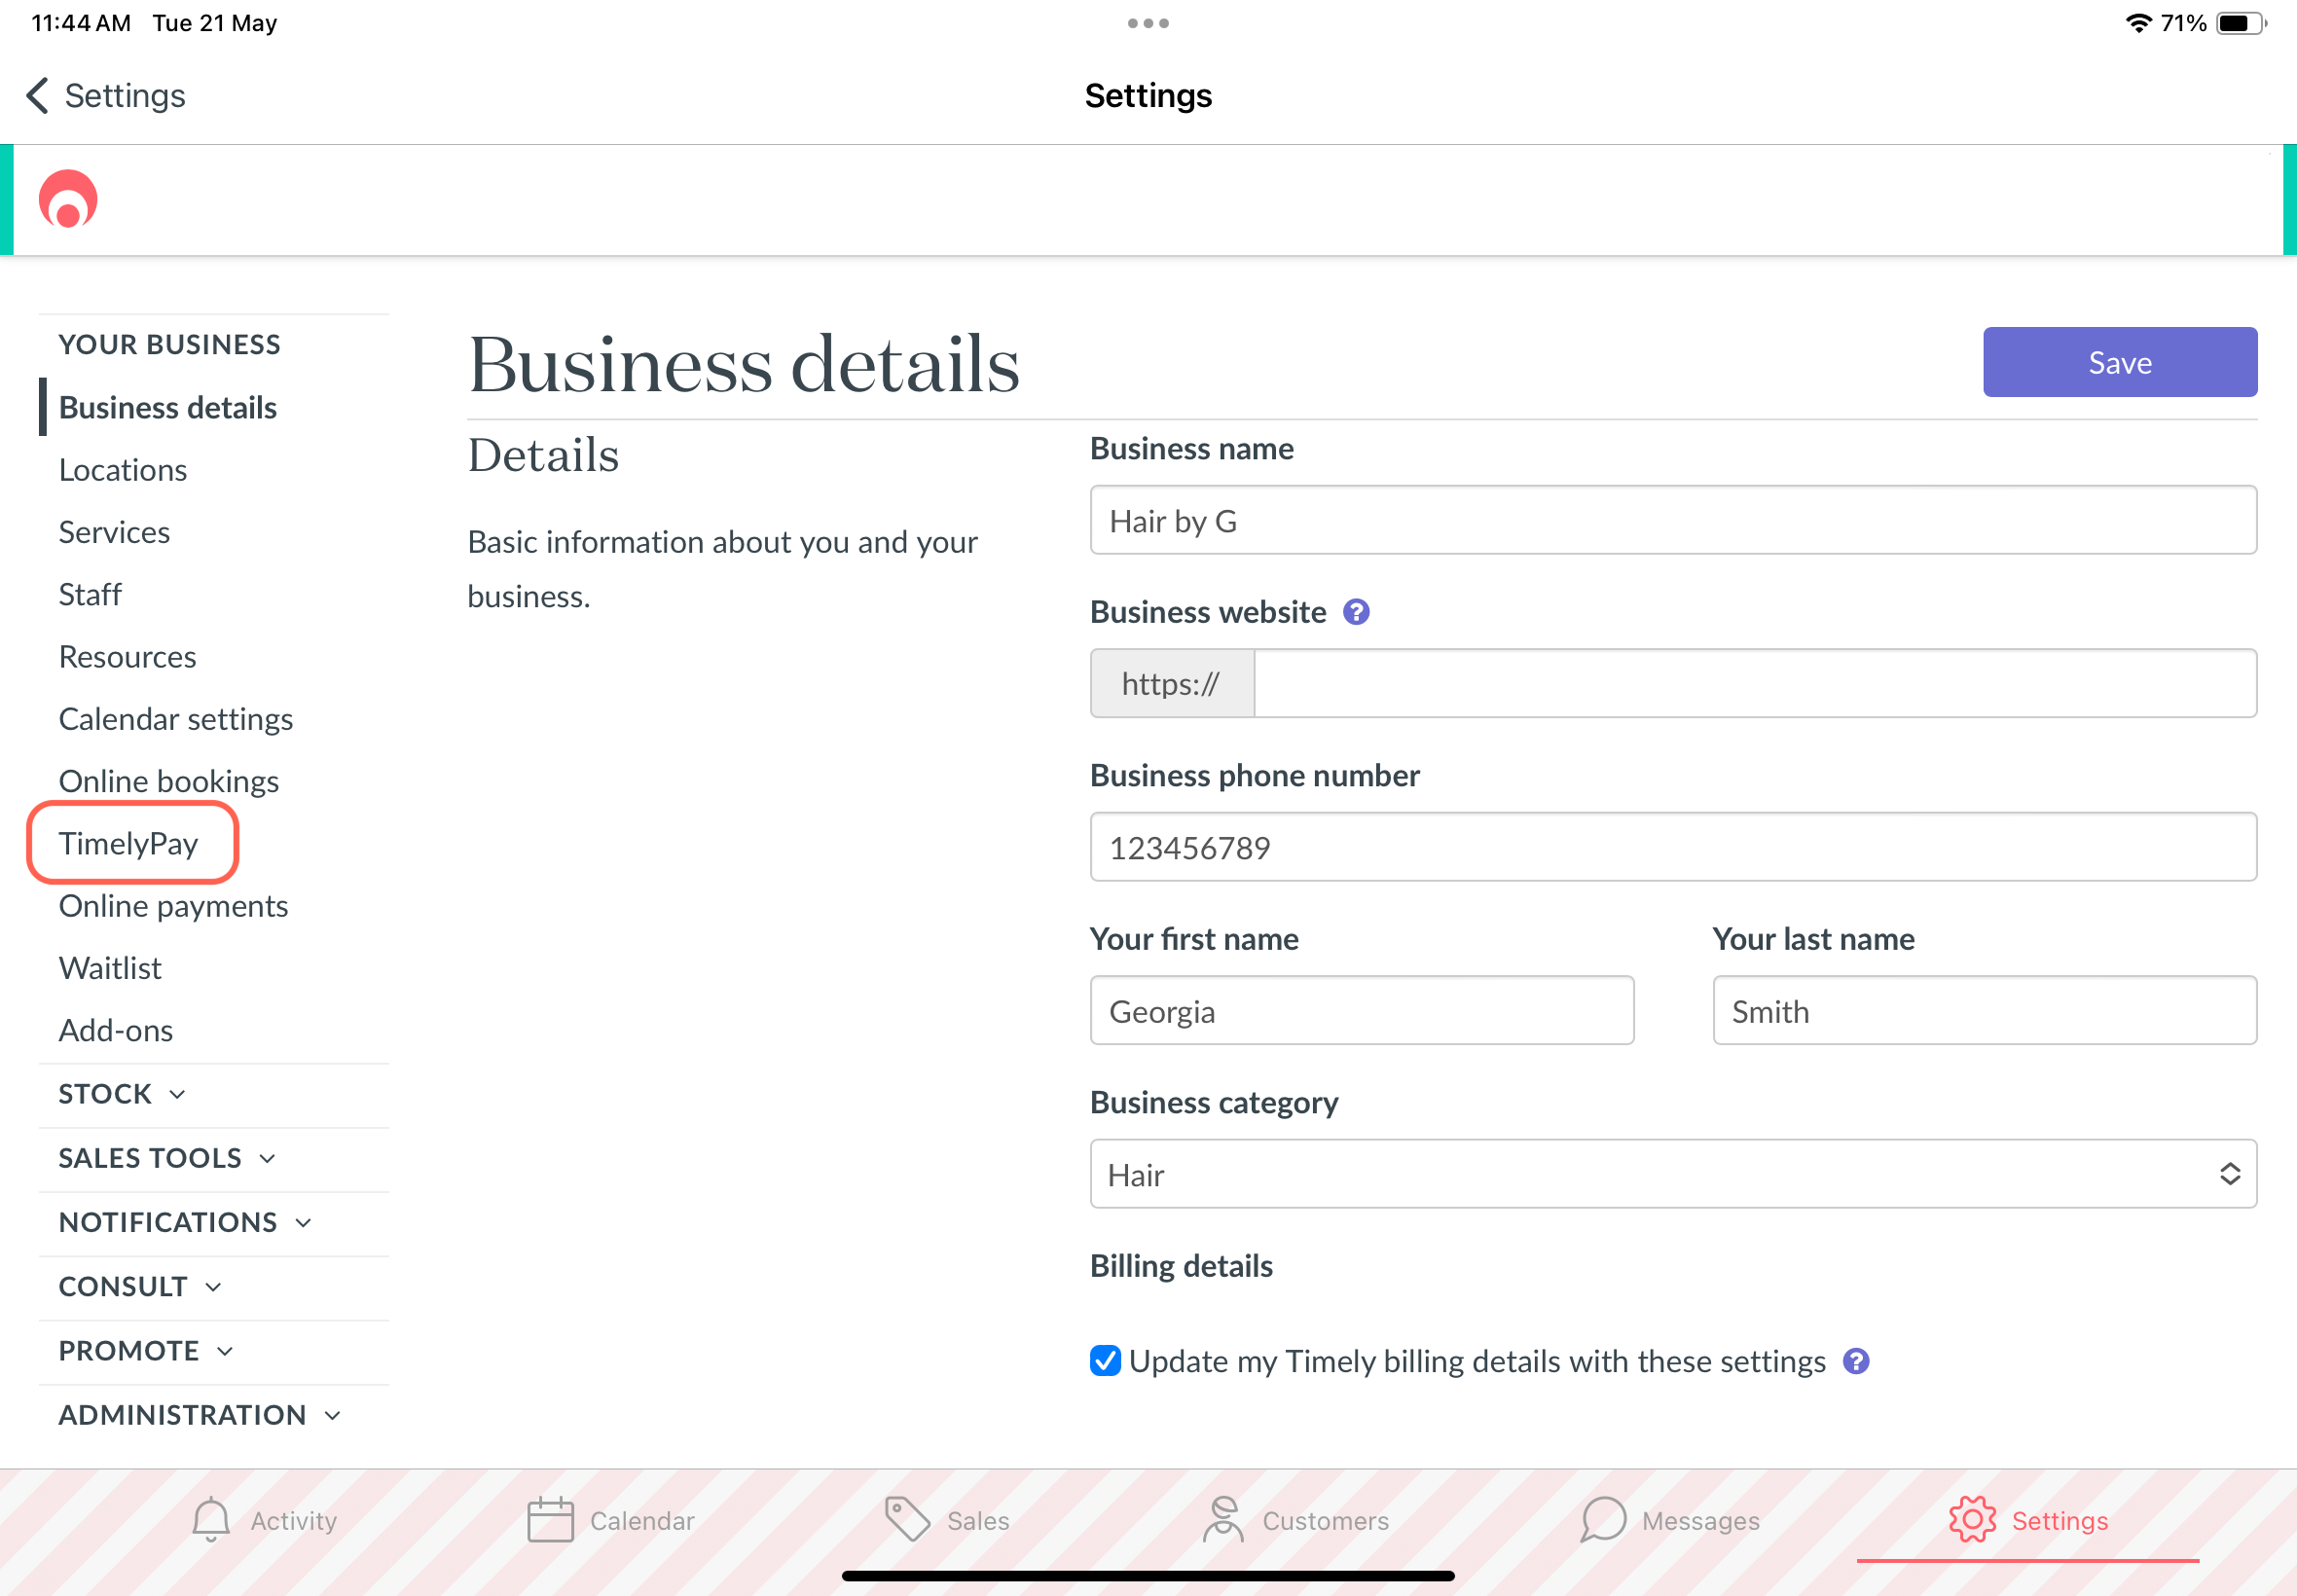
Task: Click help icon next to billing checkbox
Action: 1856,1361
